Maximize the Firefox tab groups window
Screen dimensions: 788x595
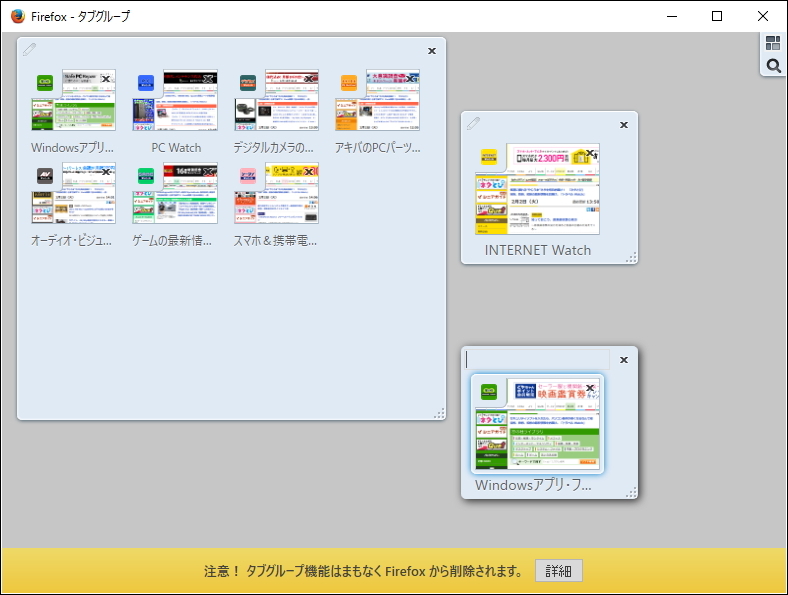point(717,16)
